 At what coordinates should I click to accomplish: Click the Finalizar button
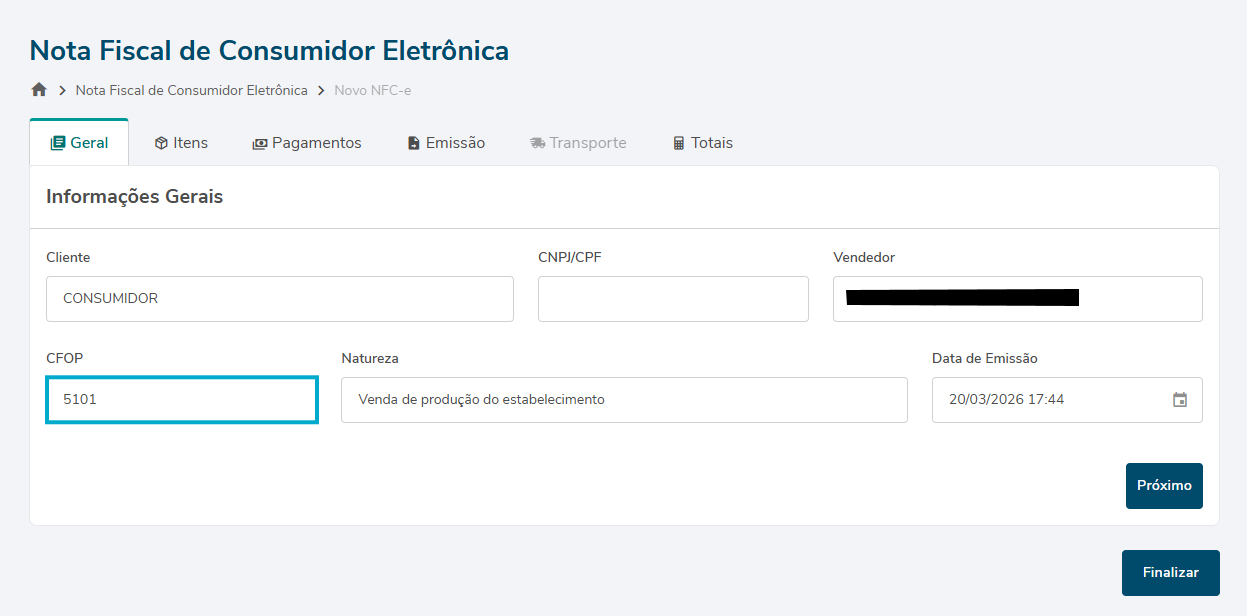(1170, 573)
